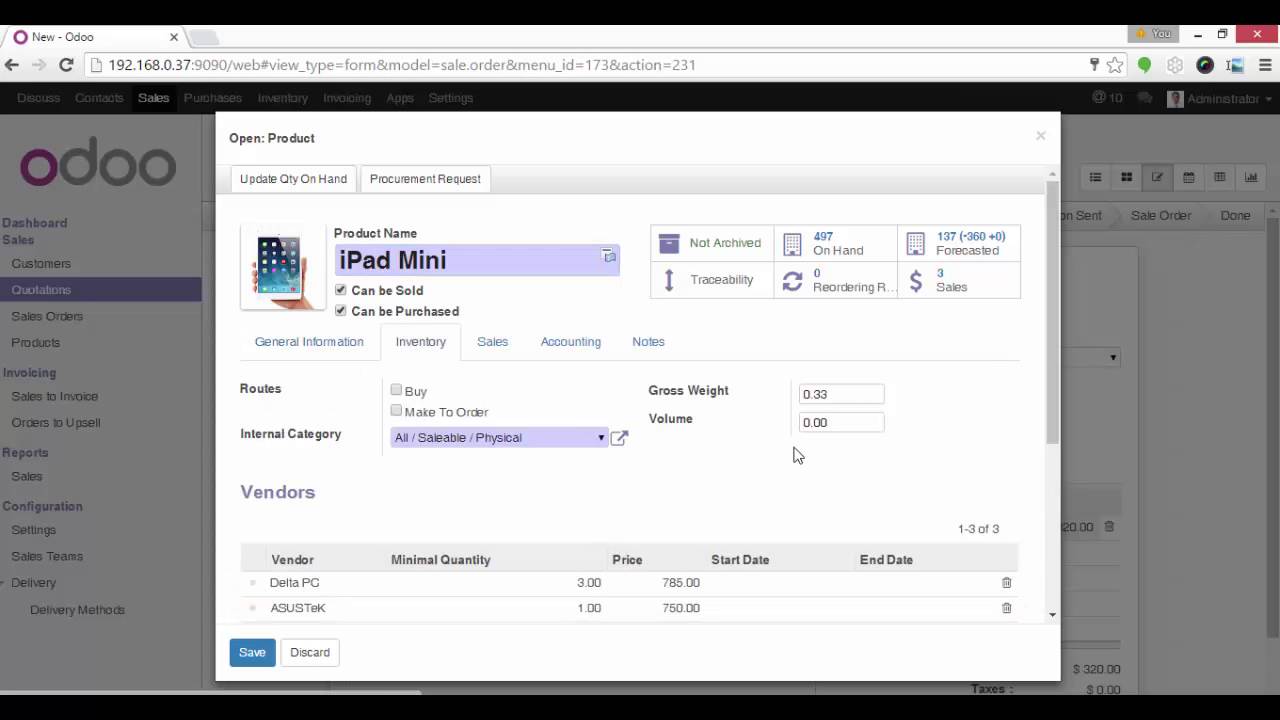Click the Gross Weight input field
Screen dimensions: 1280x720
tap(841, 394)
